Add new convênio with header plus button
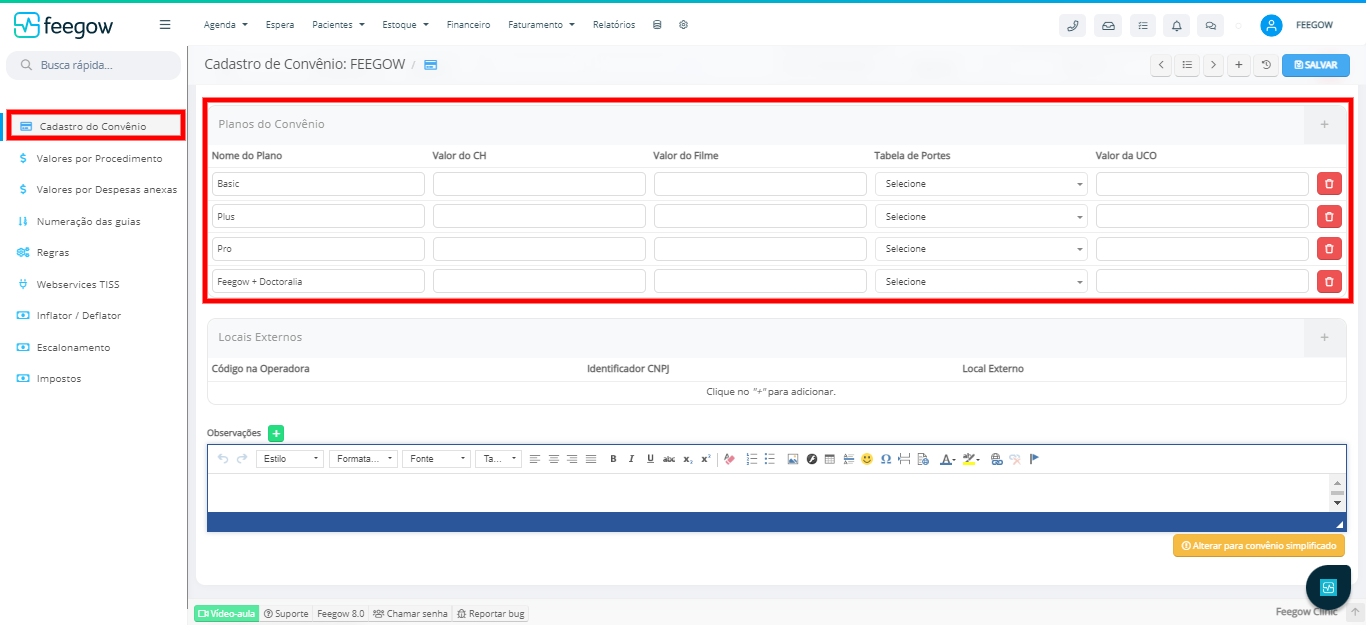Viewport: 1366px width, 625px height. [1239, 65]
